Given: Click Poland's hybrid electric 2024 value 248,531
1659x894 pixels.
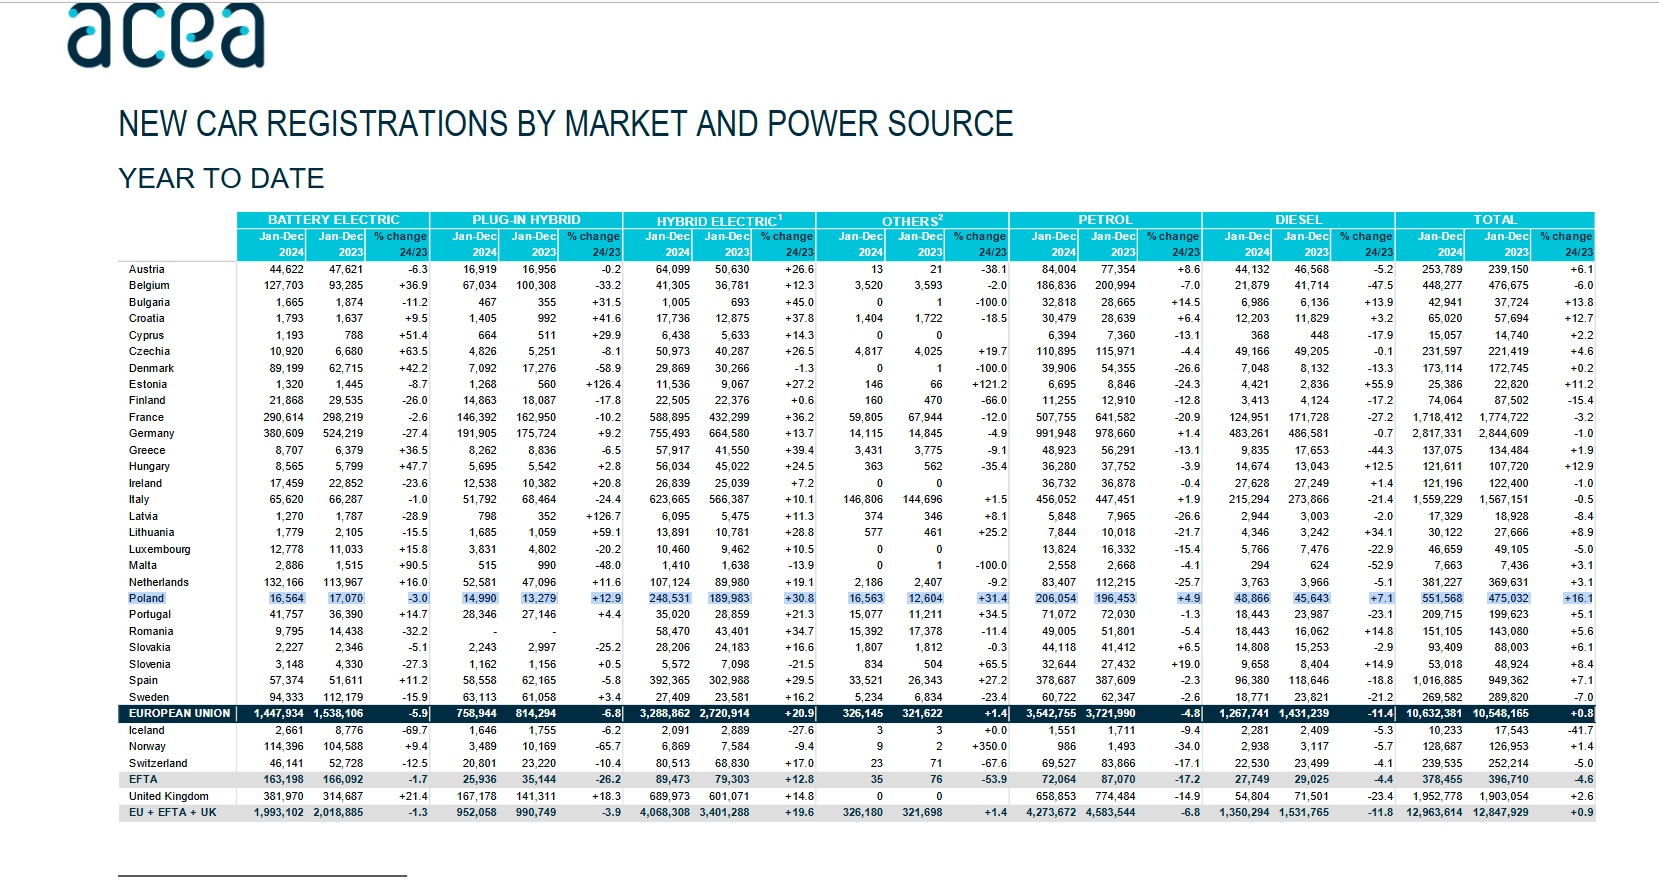Looking at the screenshot, I should tap(669, 598).
